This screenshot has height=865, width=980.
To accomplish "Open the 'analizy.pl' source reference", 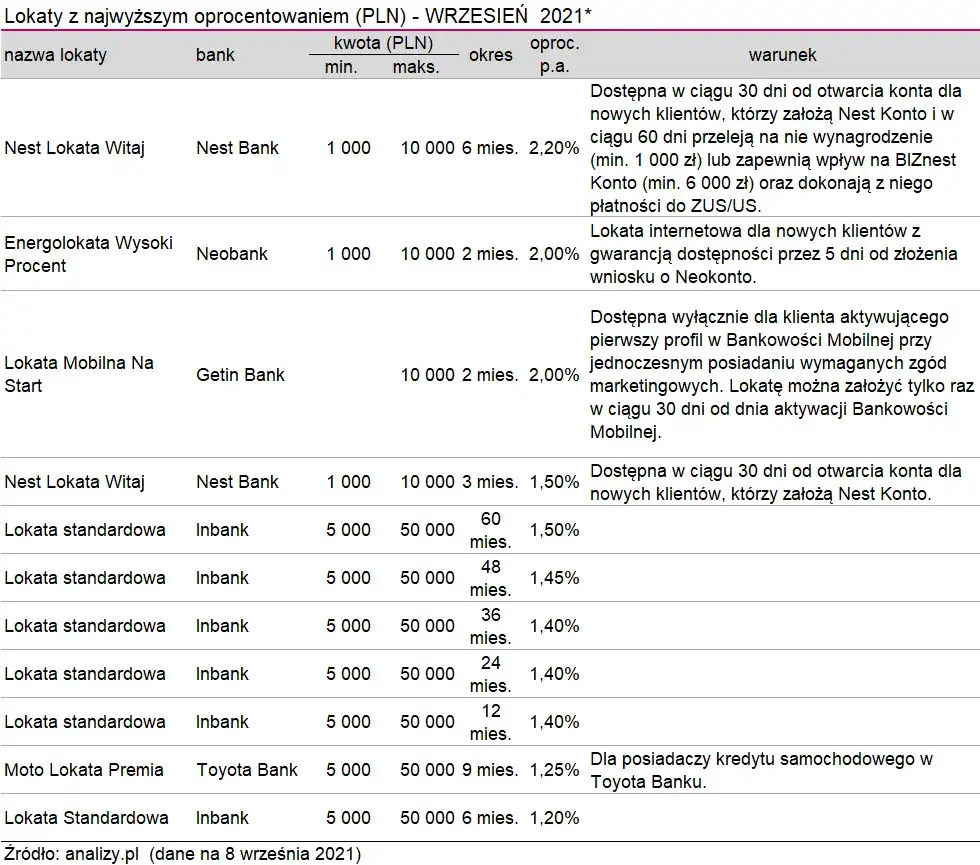I will click(102, 854).
